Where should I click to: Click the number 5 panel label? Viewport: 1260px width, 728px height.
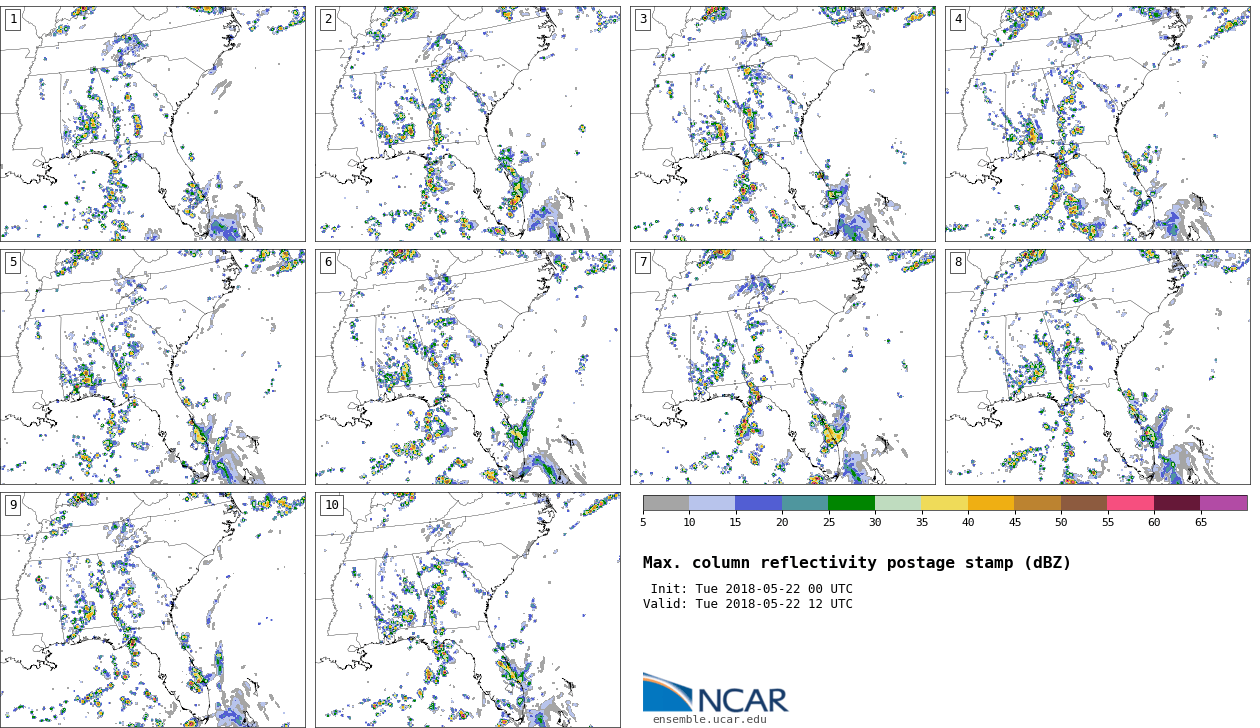pyautogui.click(x=13, y=262)
